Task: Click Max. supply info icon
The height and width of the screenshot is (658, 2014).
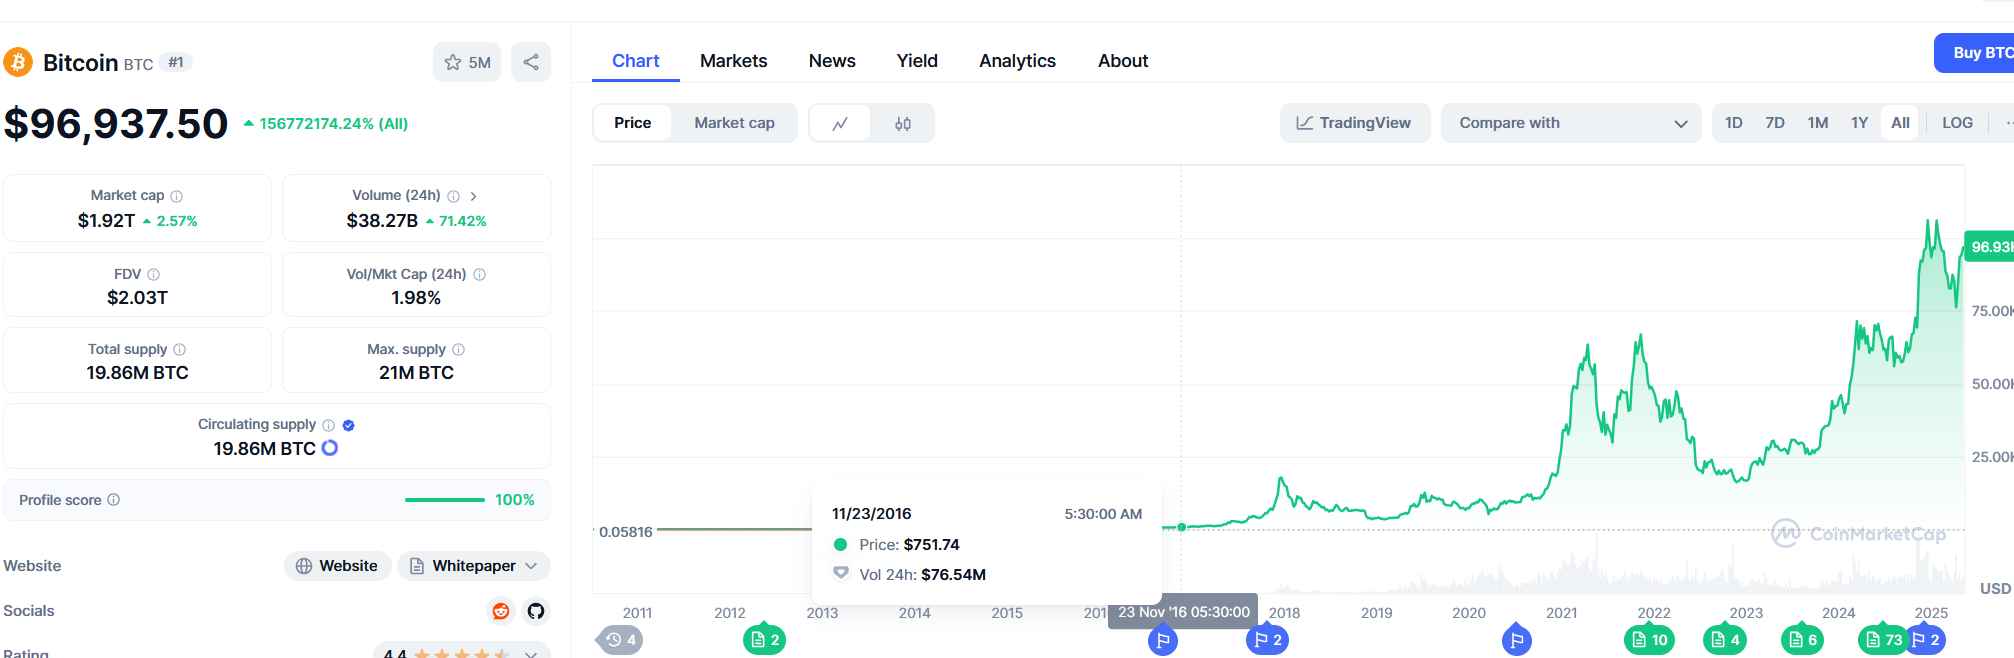Action: coord(458,349)
